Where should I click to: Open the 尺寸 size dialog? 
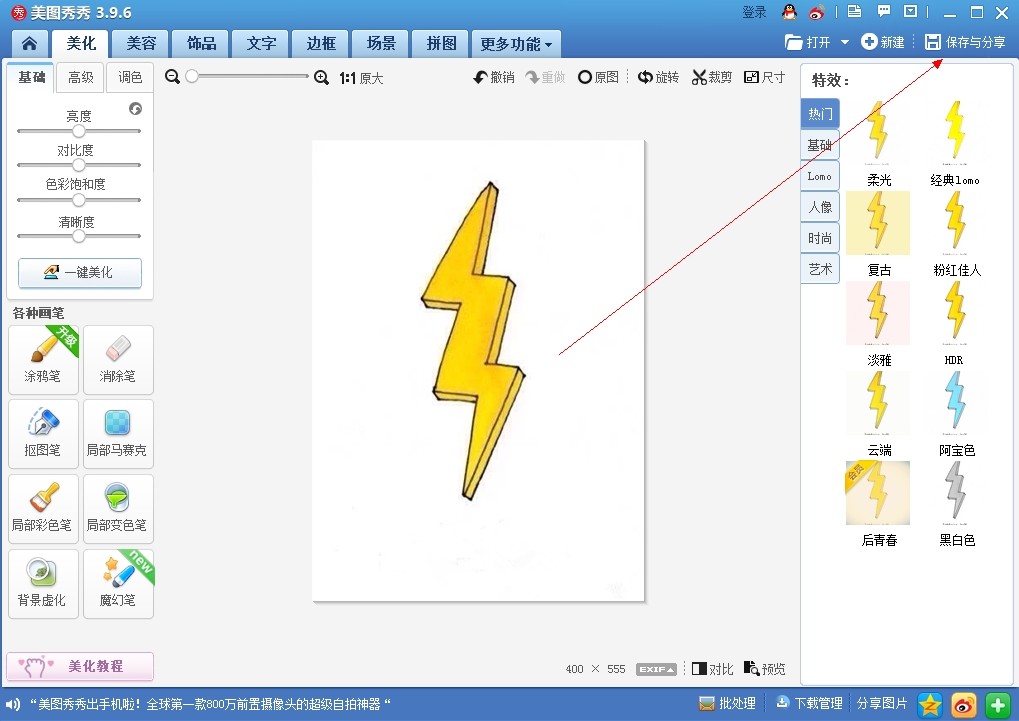pyautogui.click(x=764, y=77)
